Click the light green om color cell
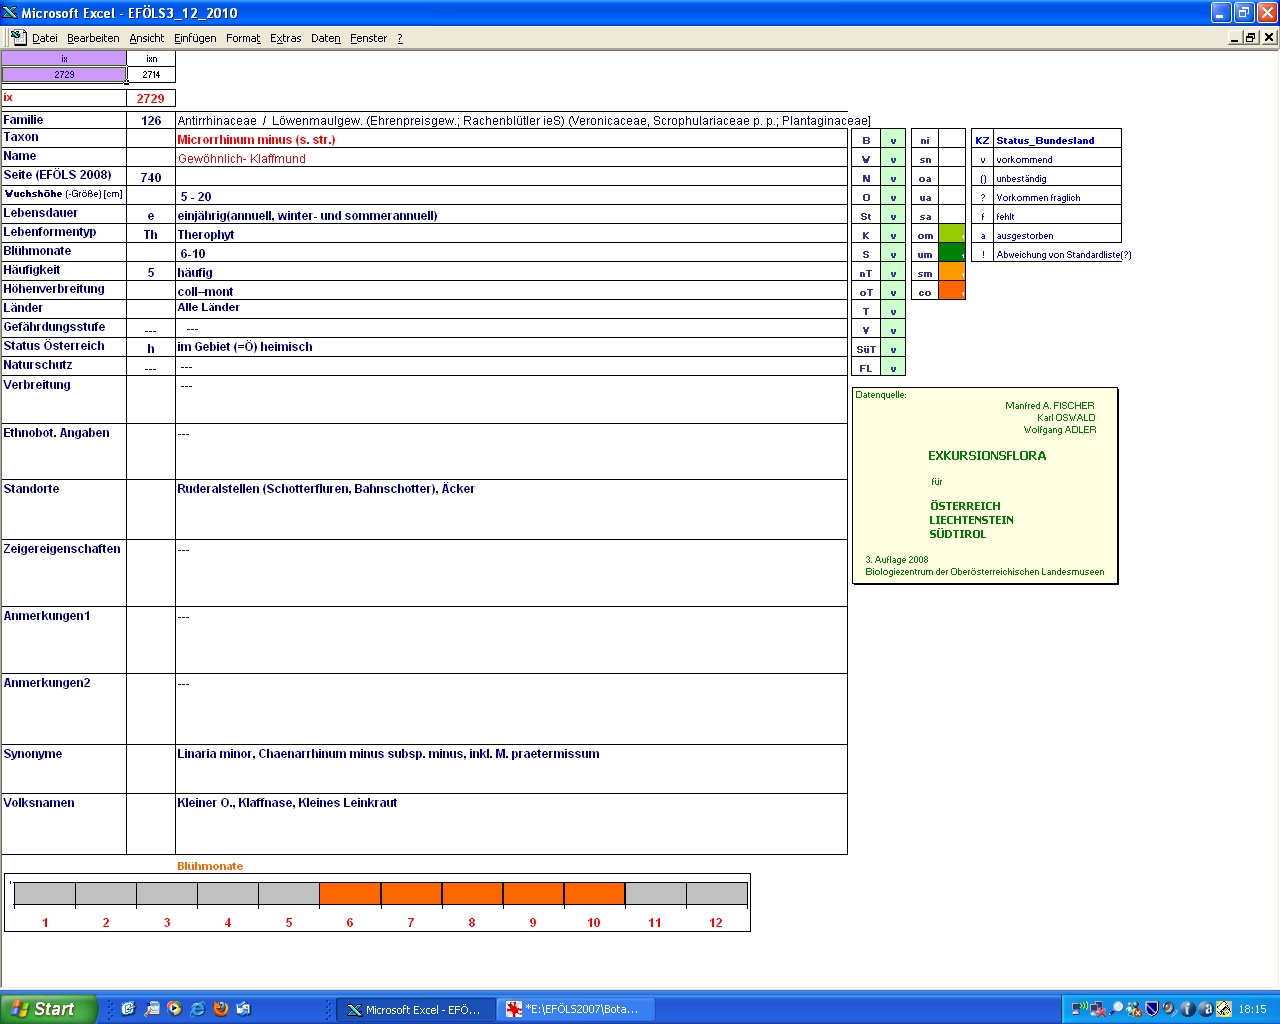This screenshot has height=1024, width=1280. point(952,235)
